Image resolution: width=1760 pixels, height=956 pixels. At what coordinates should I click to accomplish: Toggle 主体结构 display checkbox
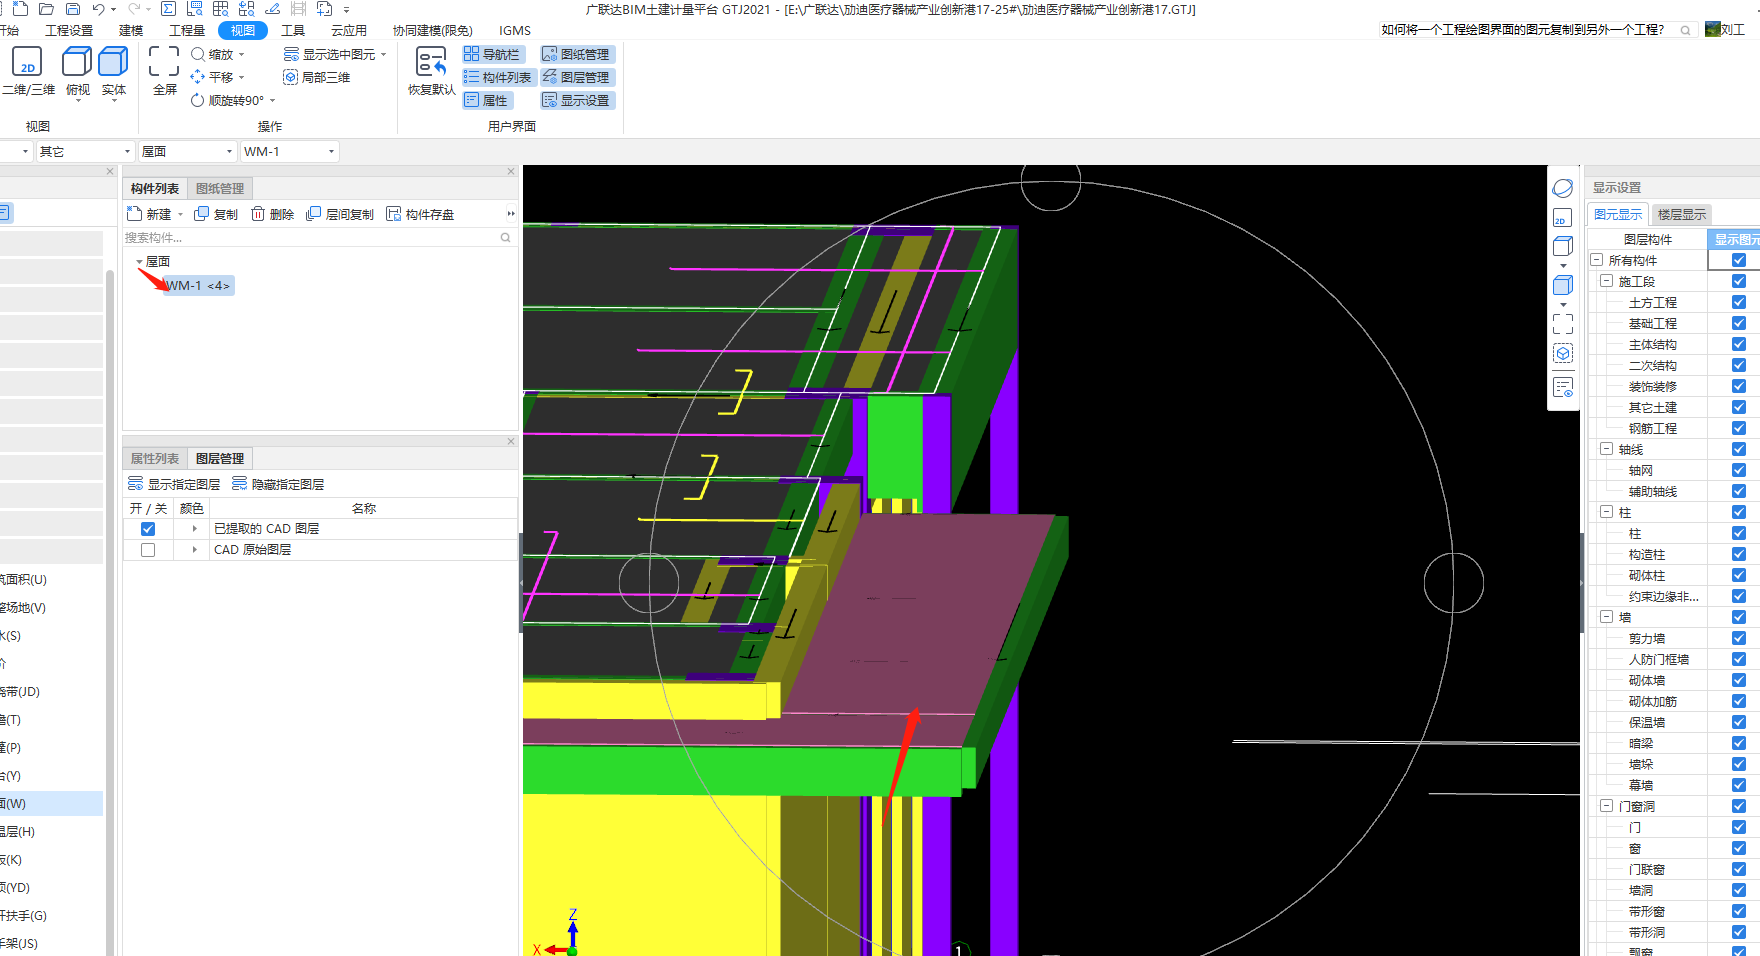1739,344
